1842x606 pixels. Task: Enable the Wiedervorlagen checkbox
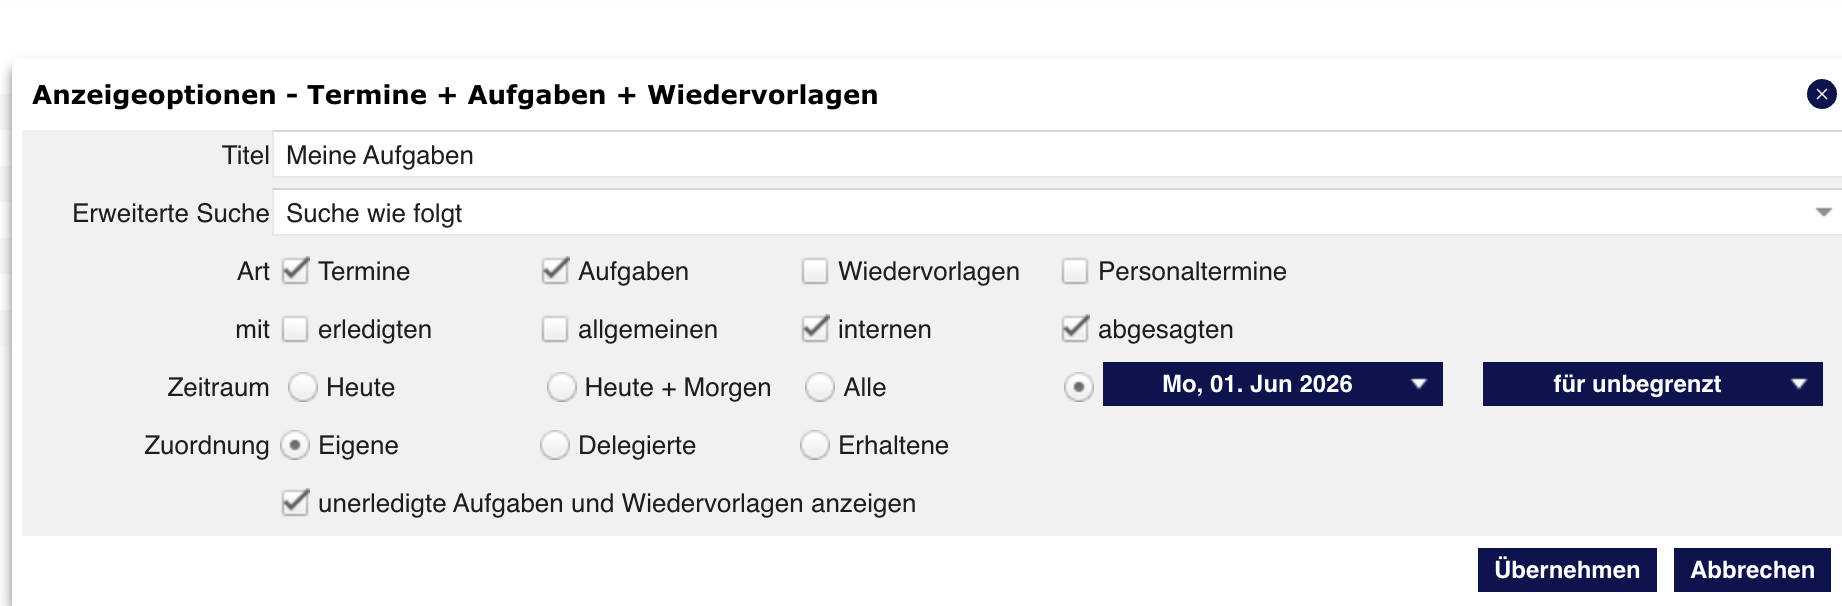(815, 271)
